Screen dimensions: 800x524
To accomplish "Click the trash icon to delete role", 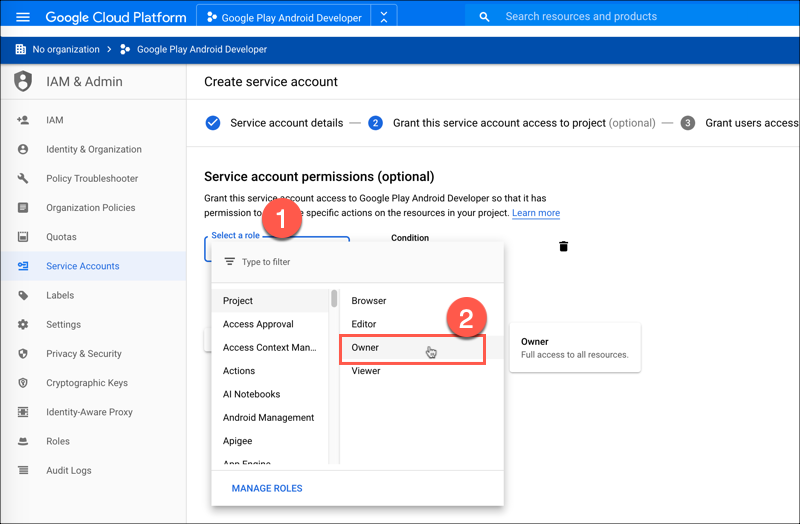I will click(x=563, y=246).
